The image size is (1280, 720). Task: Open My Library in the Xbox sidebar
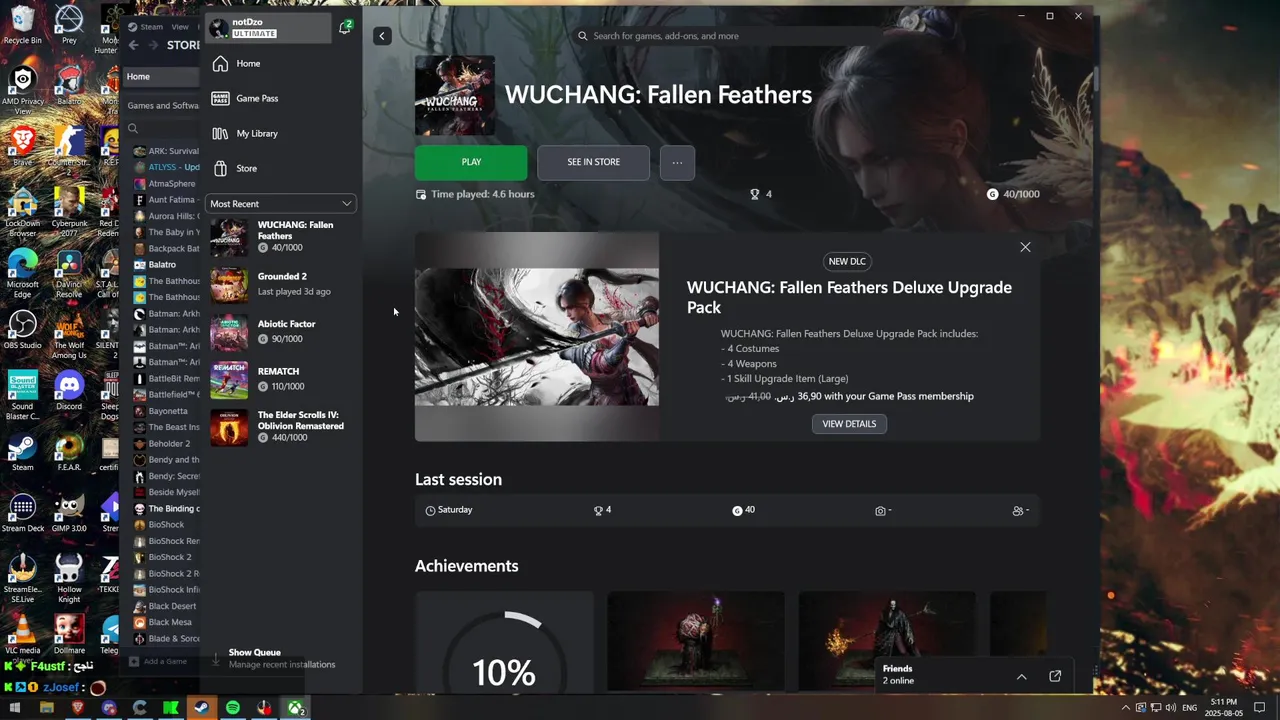245,133
